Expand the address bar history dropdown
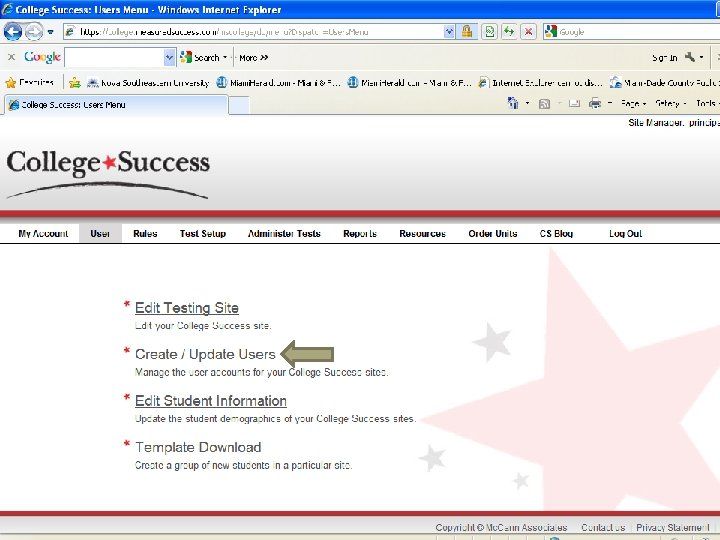 [449, 32]
